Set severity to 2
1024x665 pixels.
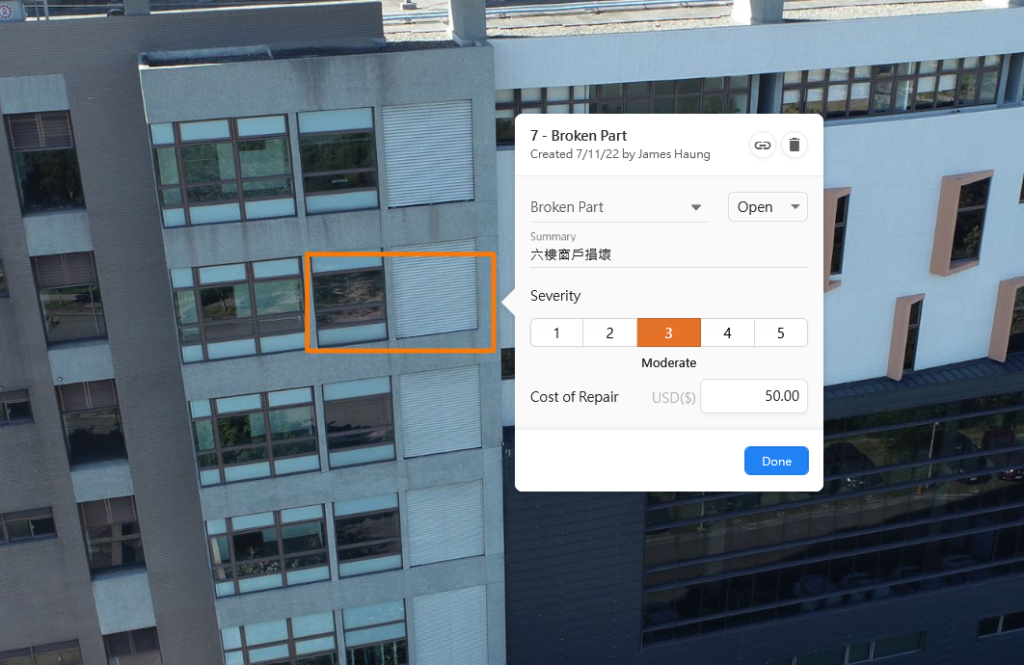coord(610,333)
